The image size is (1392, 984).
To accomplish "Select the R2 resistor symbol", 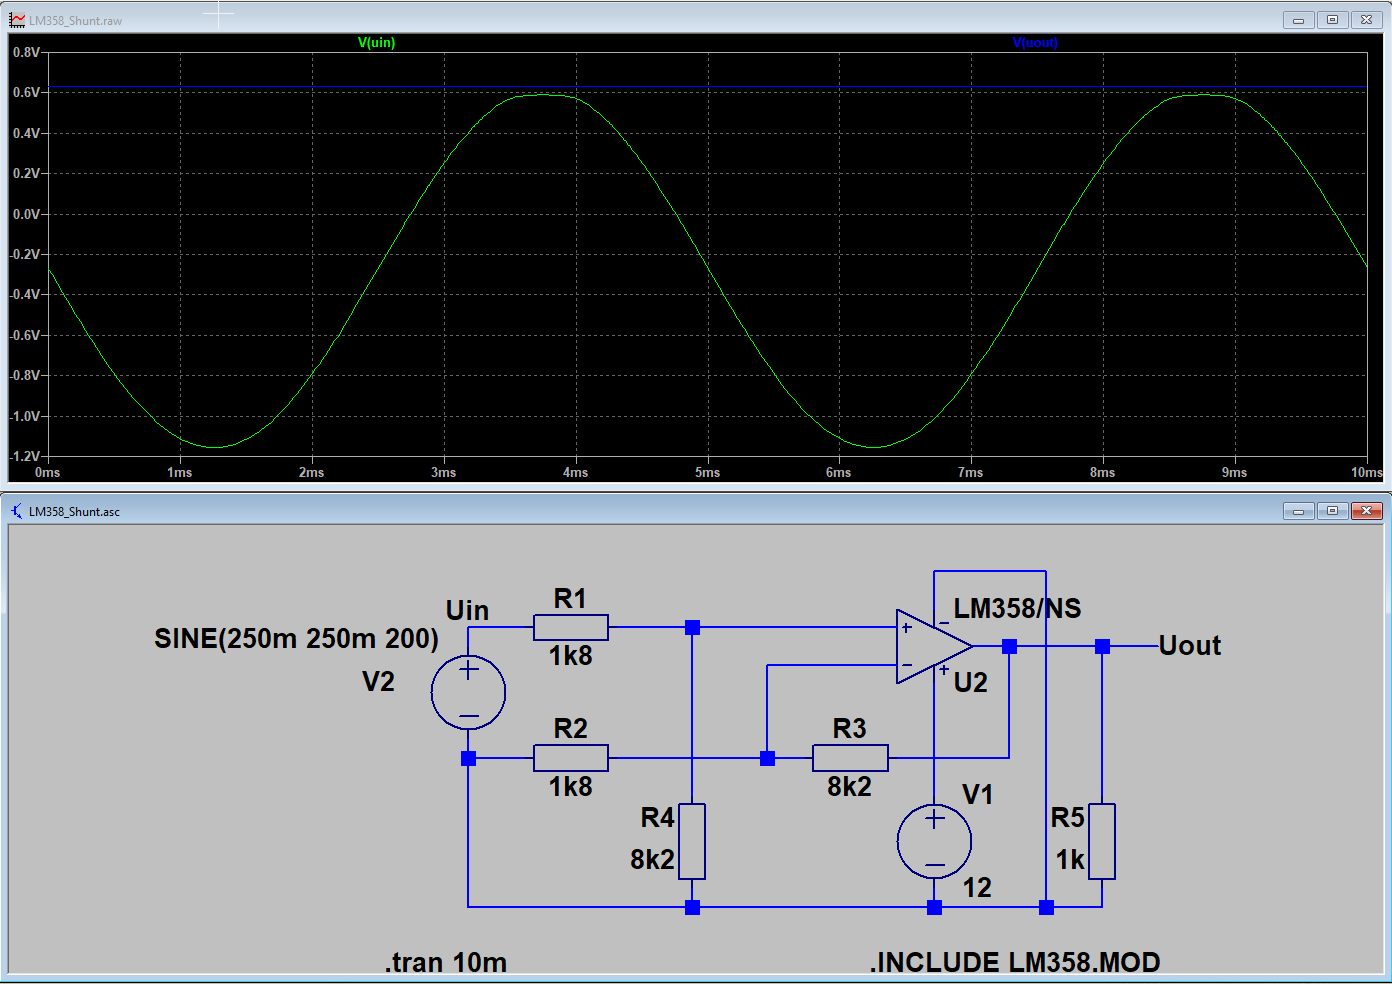I will 570,758.
